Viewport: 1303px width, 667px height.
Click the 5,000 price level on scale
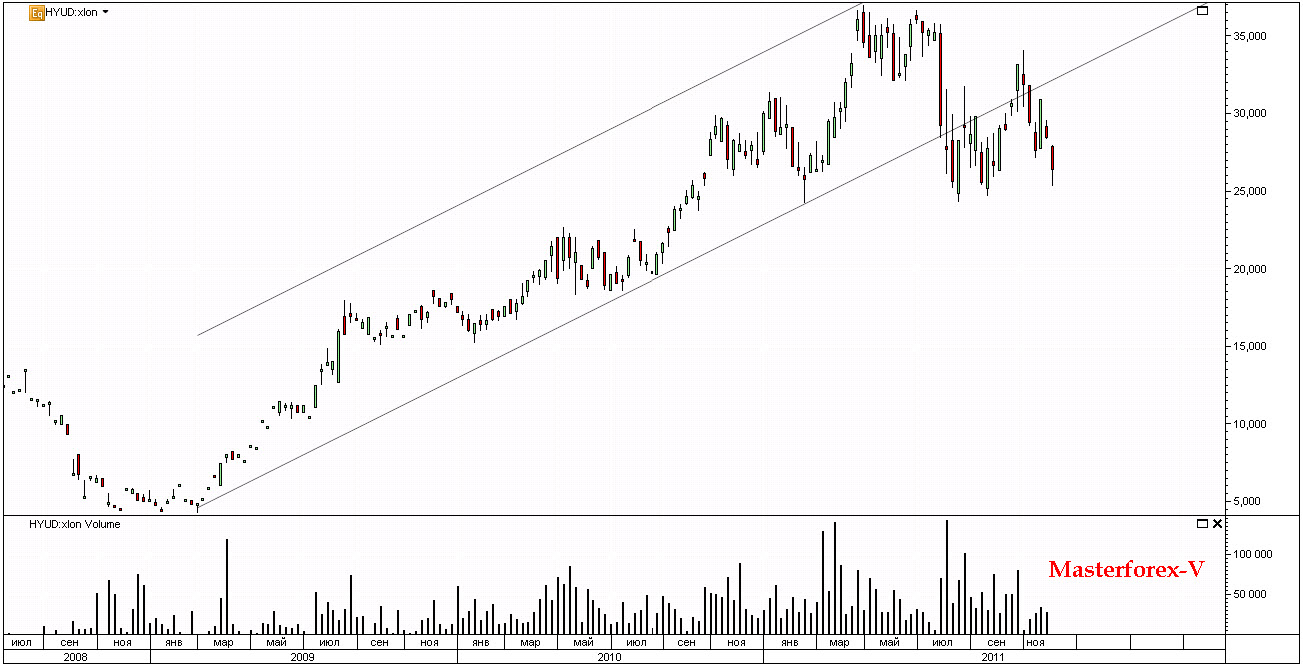click(x=1254, y=501)
